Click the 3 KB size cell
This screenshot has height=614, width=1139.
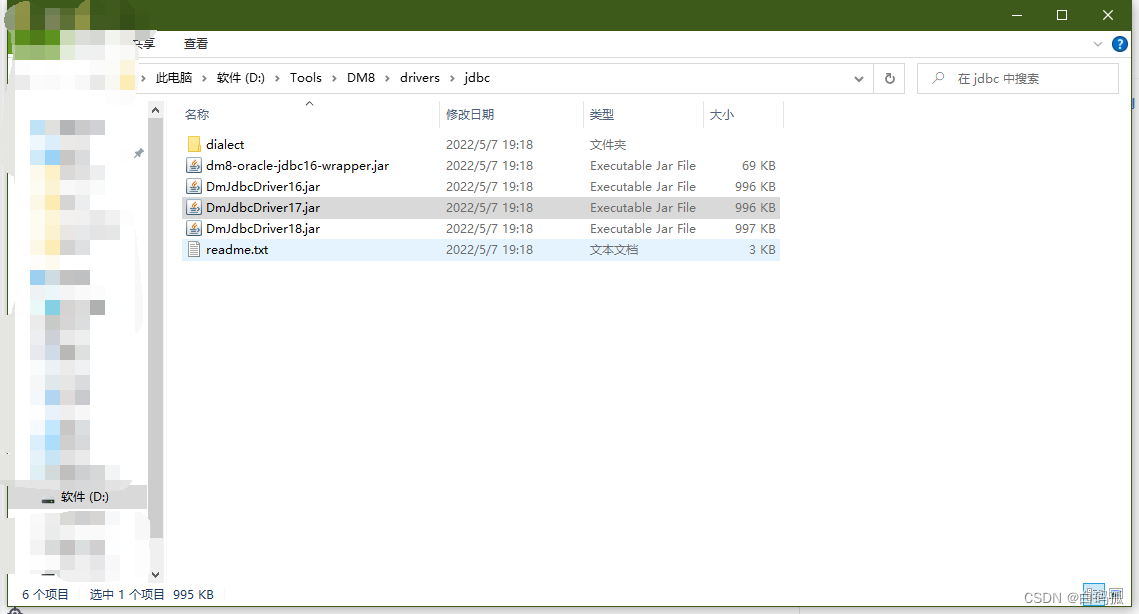pyautogui.click(x=762, y=249)
